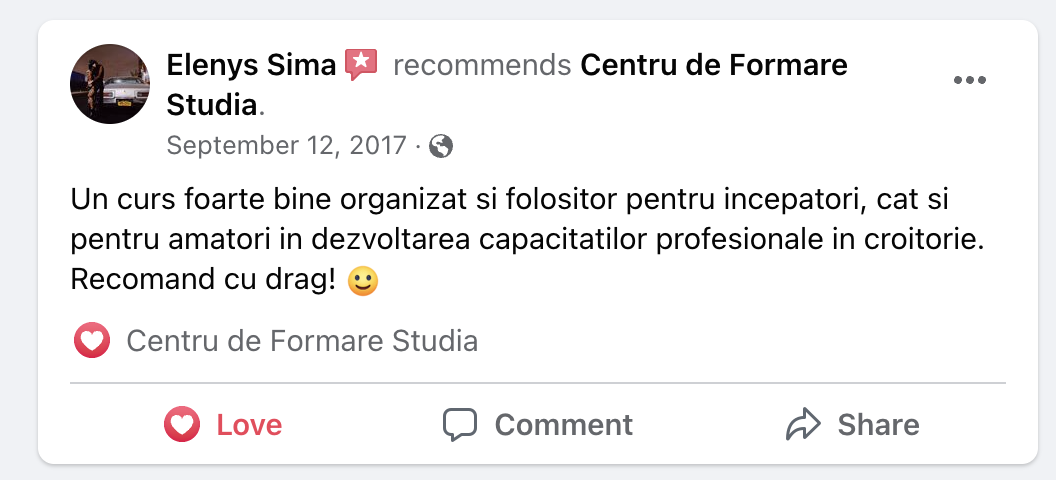Click the September 12, 2017 timestamp
This screenshot has height=480, width=1056.
pos(286,146)
